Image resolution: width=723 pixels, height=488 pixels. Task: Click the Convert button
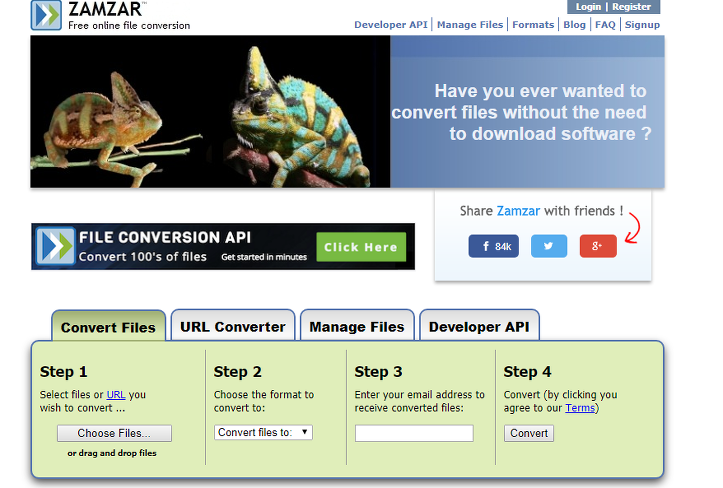[x=529, y=433]
